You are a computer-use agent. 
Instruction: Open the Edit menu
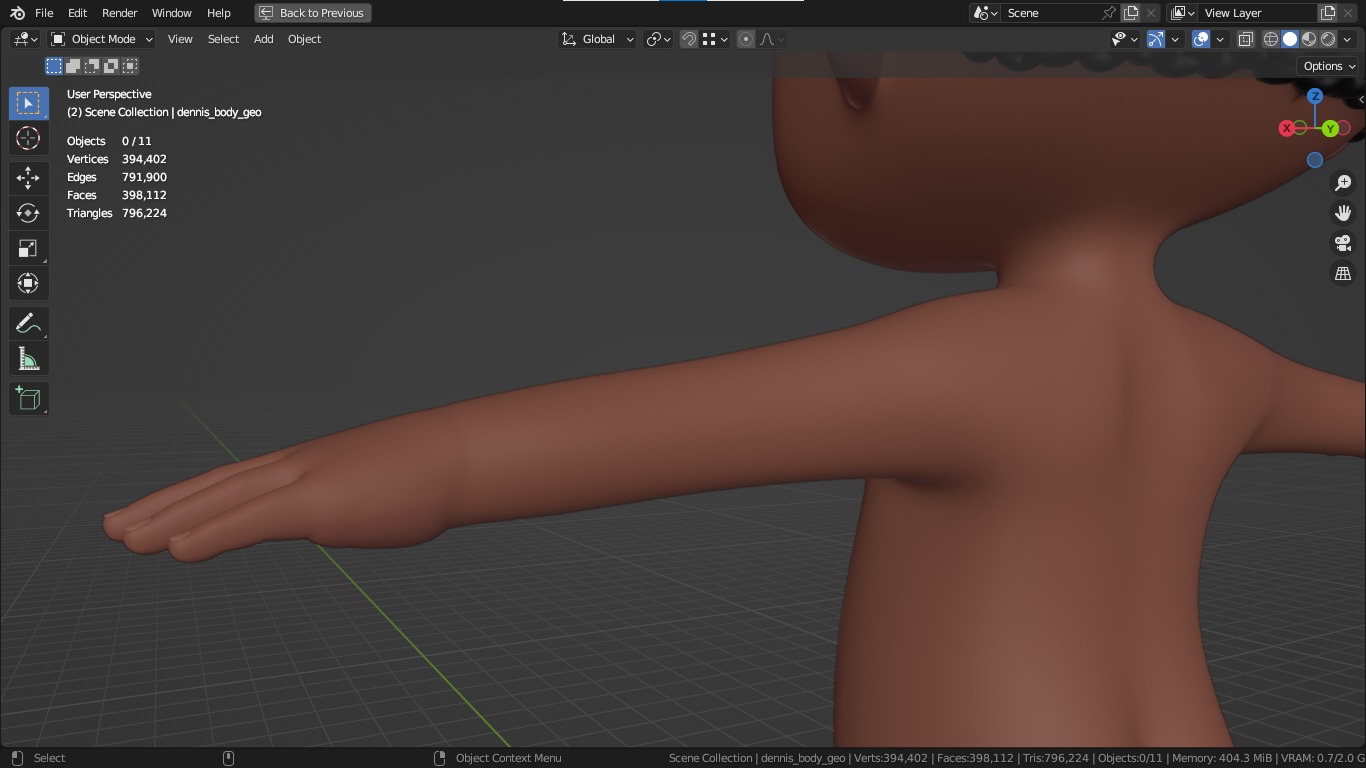(x=77, y=13)
